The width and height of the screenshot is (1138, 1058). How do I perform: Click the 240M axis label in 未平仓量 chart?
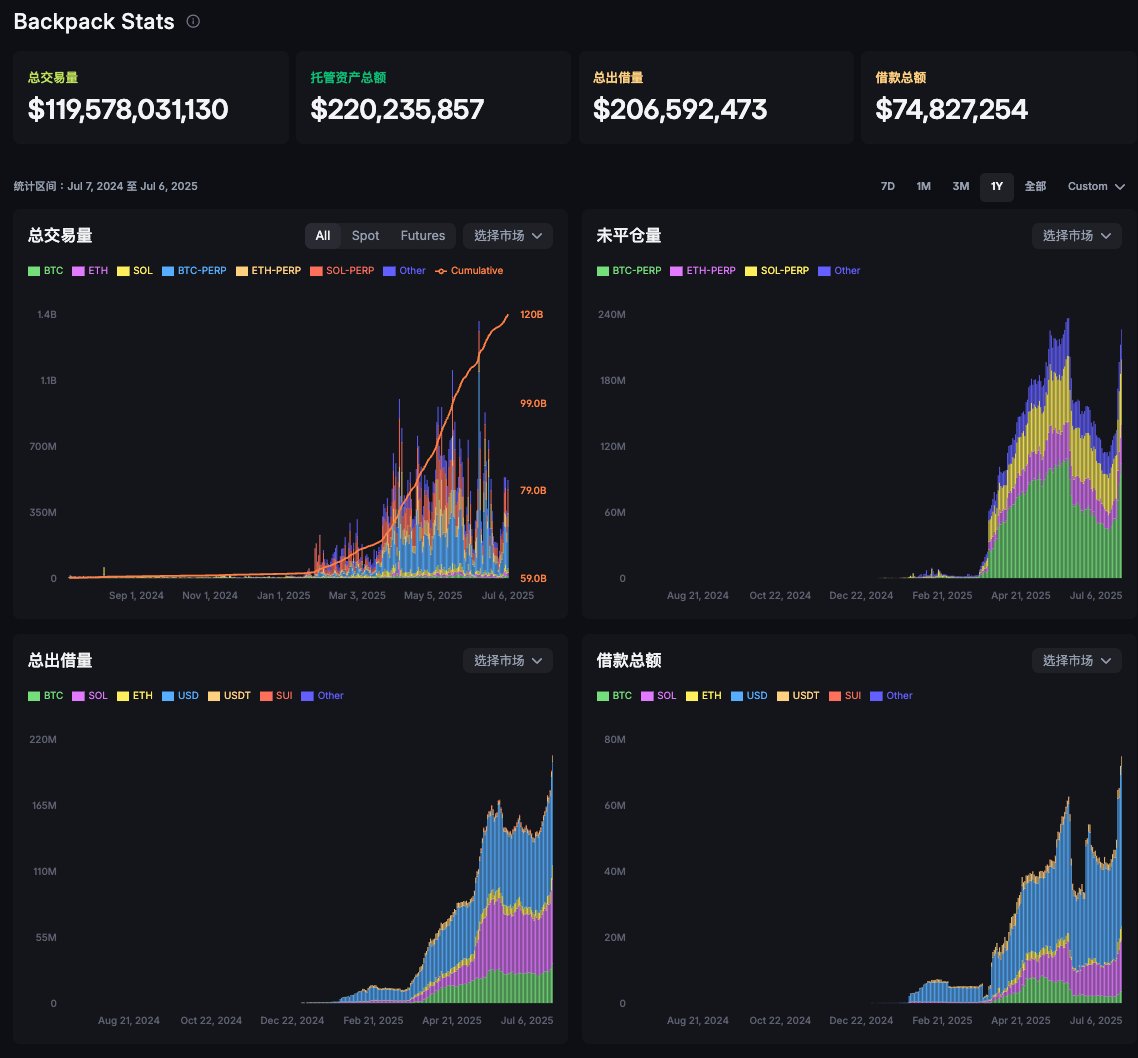click(x=612, y=314)
